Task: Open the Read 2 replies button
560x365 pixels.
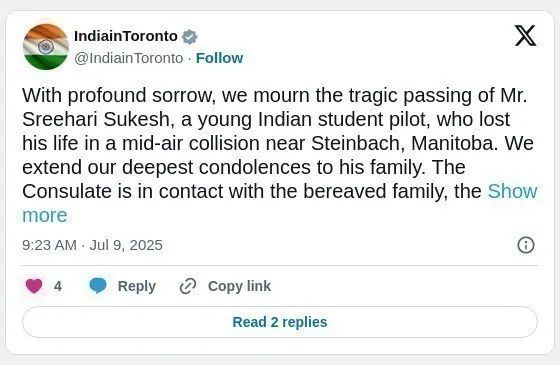Action: [280, 322]
